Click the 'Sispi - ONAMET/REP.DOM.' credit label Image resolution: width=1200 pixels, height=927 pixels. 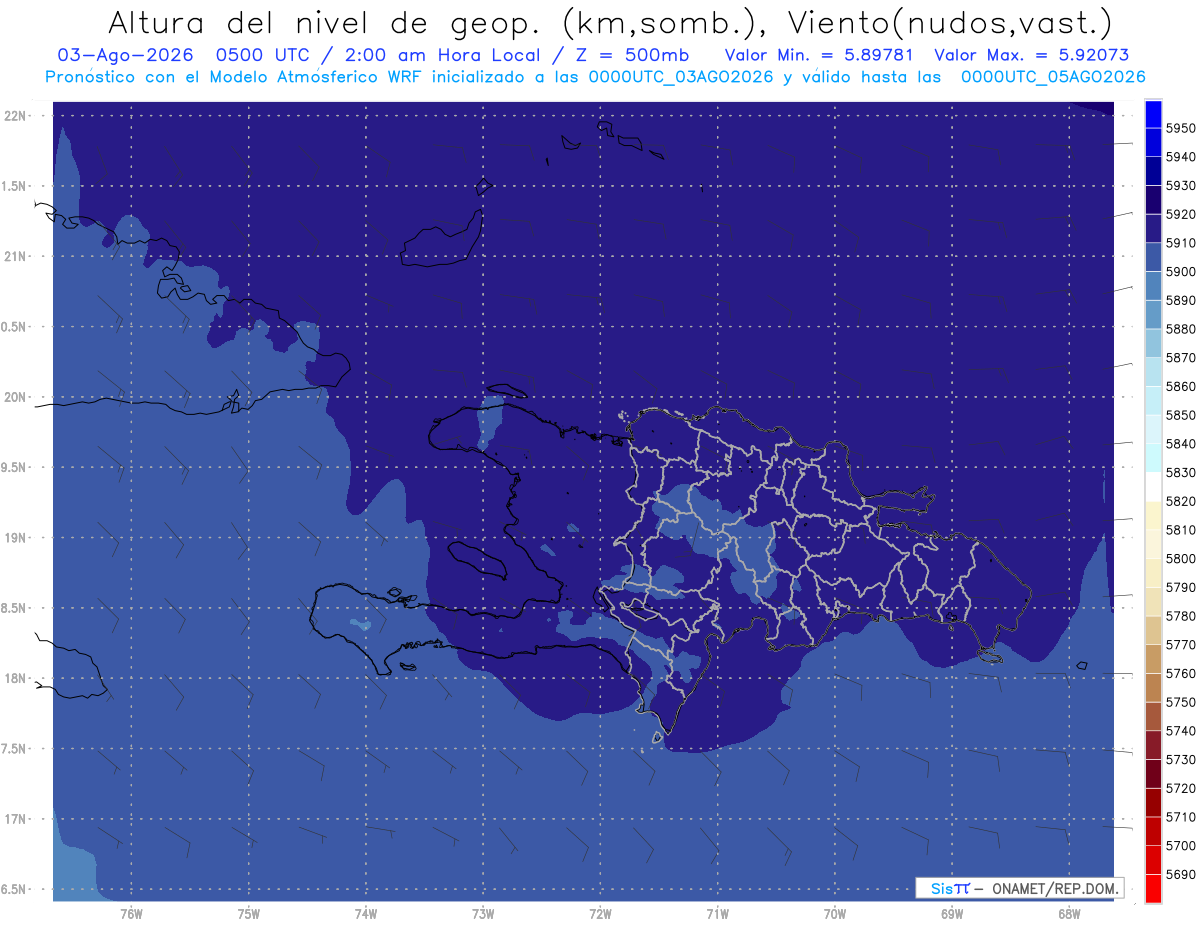click(x=1020, y=888)
